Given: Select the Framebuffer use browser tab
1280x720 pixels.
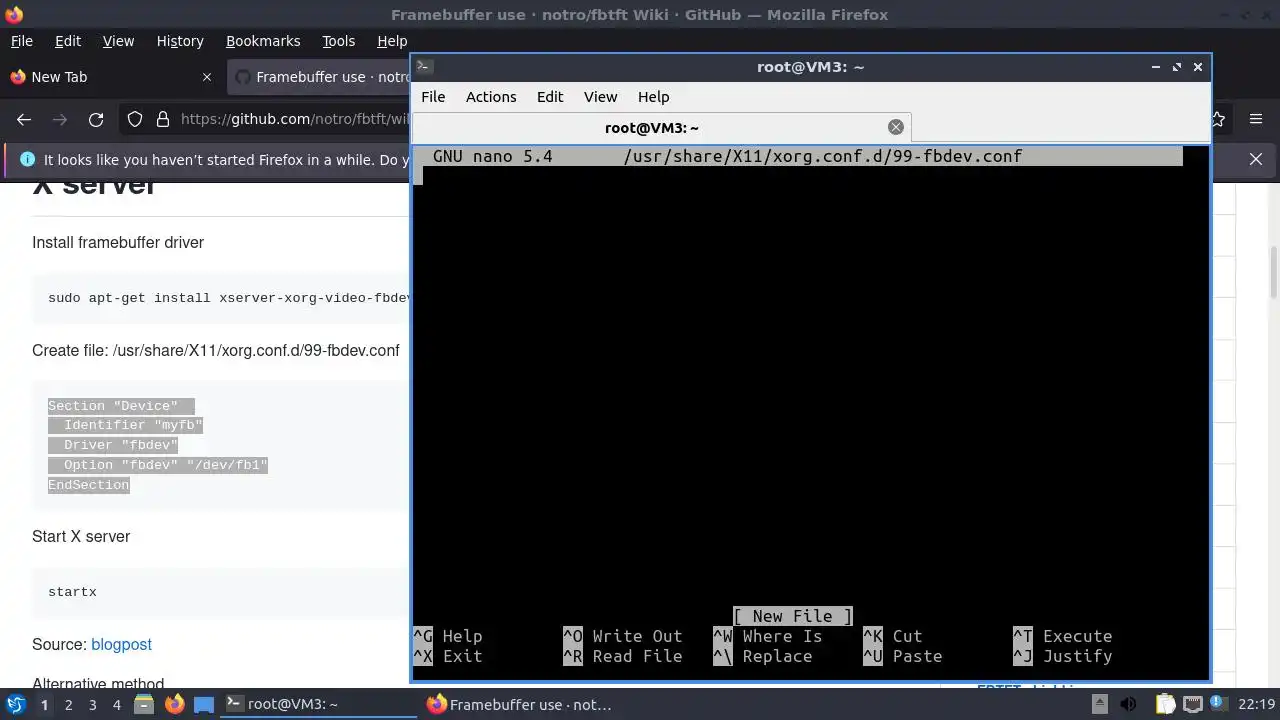Looking at the screenshot, I should [x=318, y=77].
